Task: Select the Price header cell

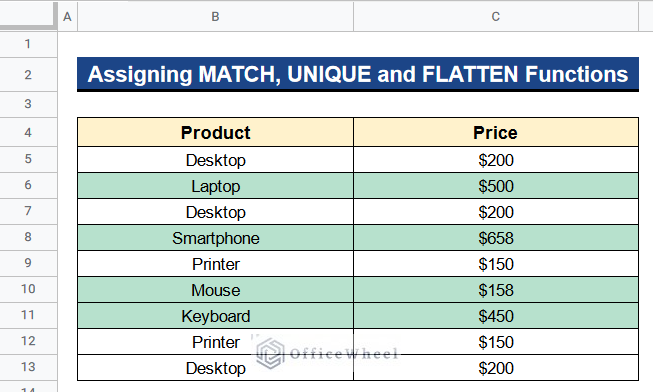Action: click(x=496, y=132)
